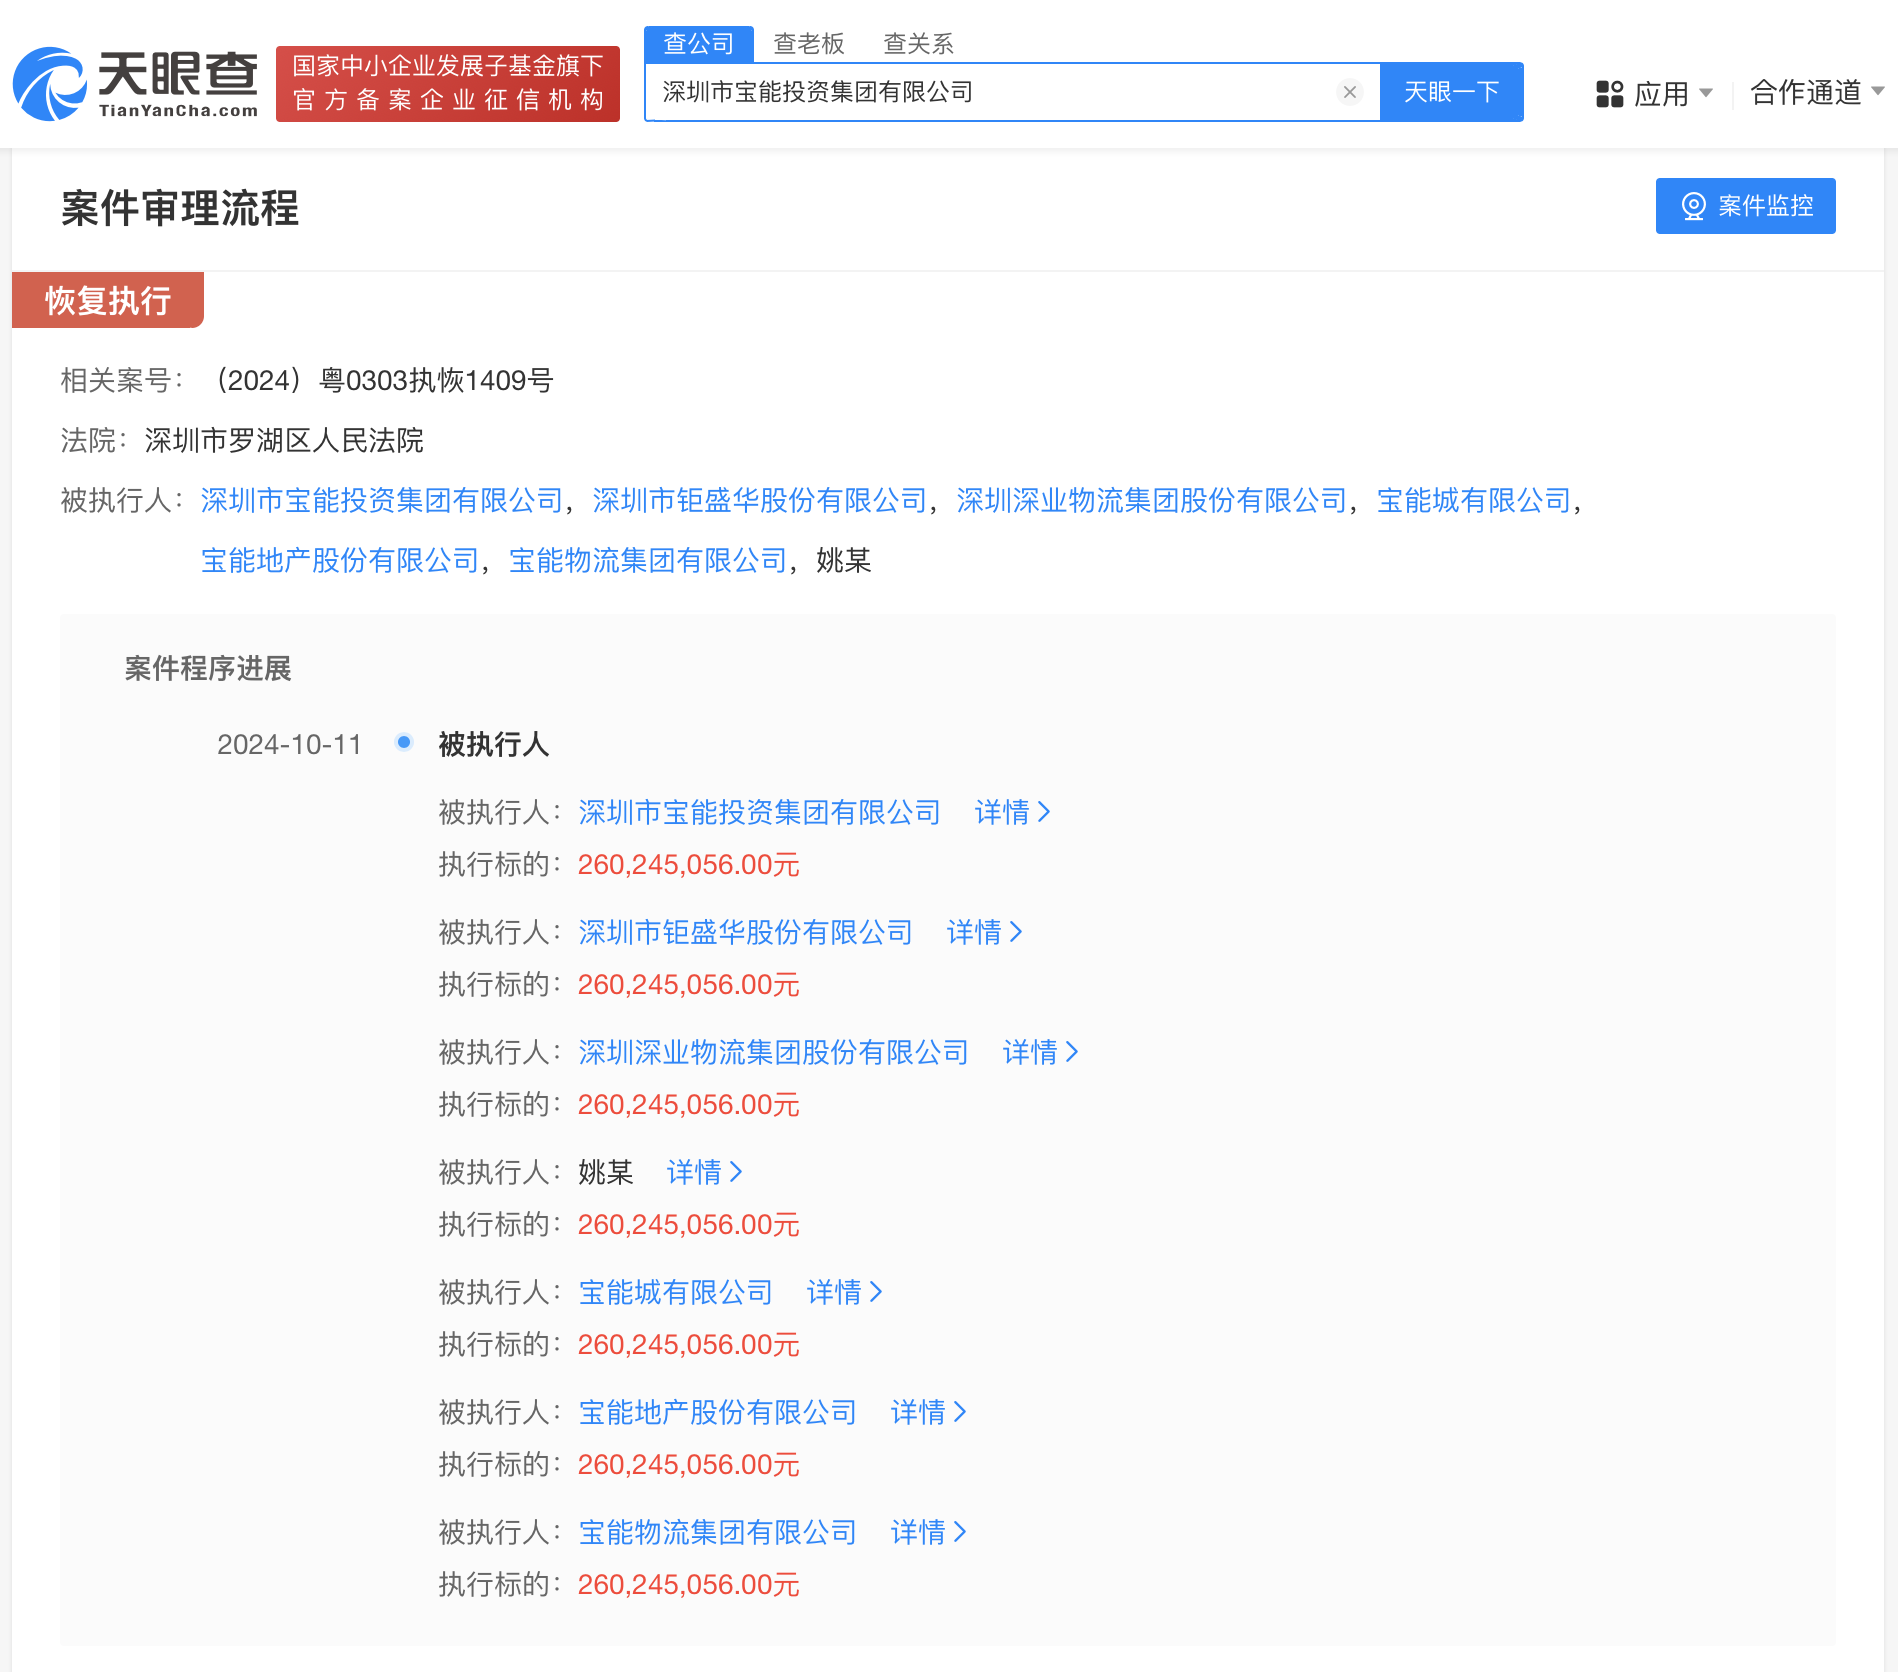Click 姚某 in the header party list

[844, 560]
